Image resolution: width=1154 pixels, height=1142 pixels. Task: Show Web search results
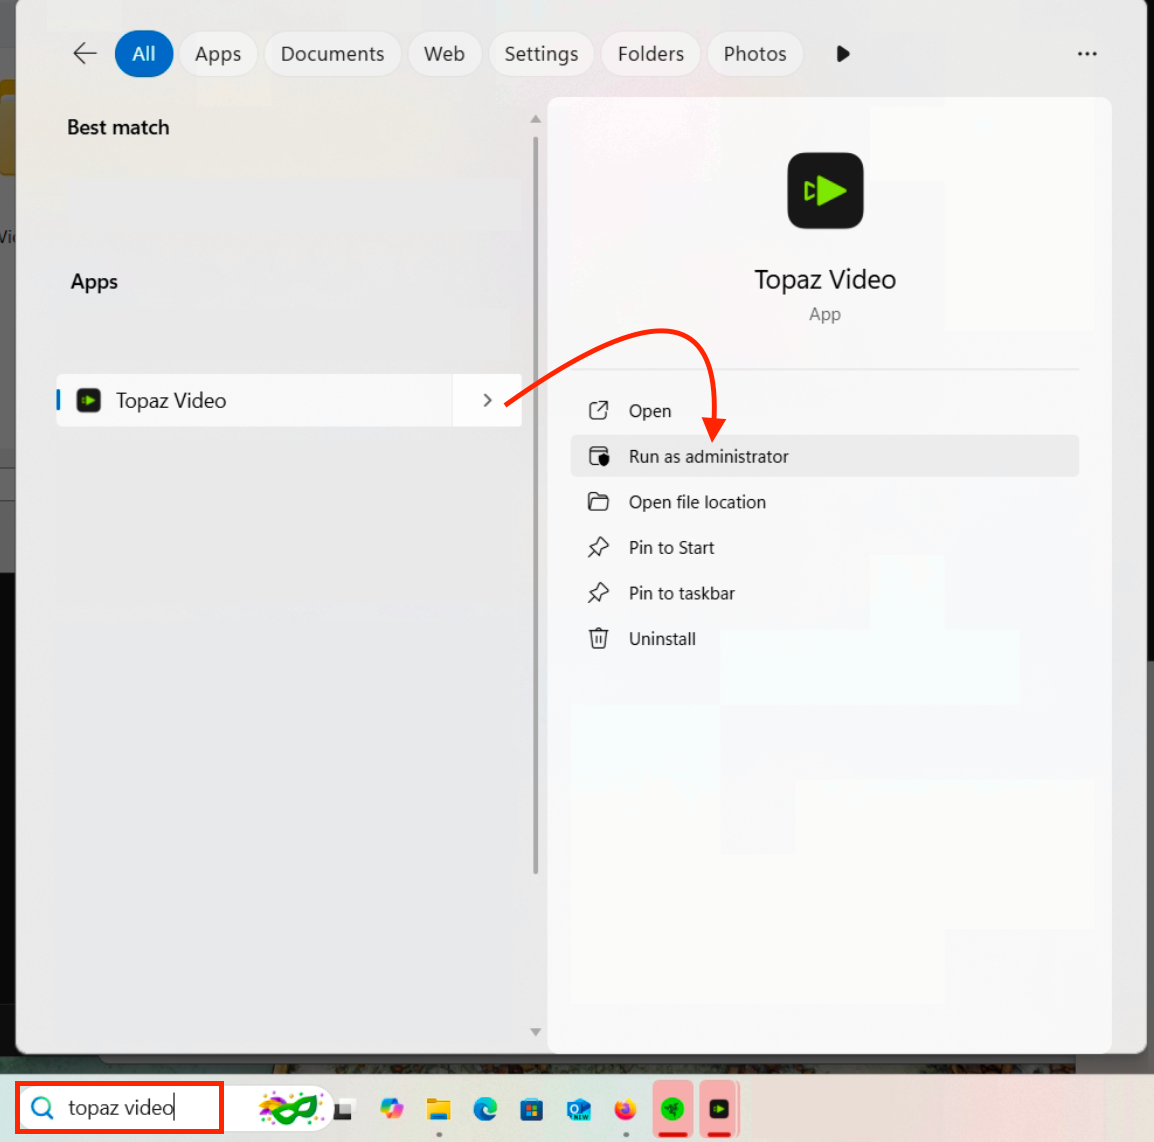(444, 54)
